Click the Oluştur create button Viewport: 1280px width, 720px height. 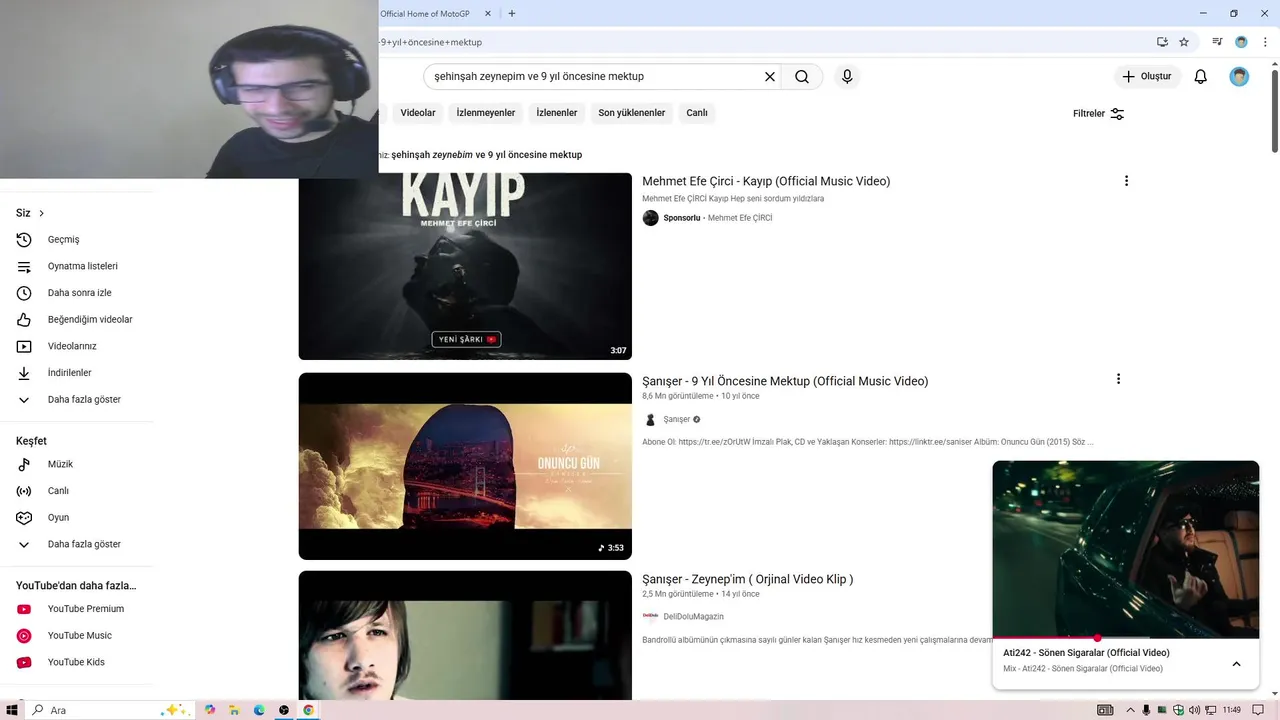(1147, 76)
